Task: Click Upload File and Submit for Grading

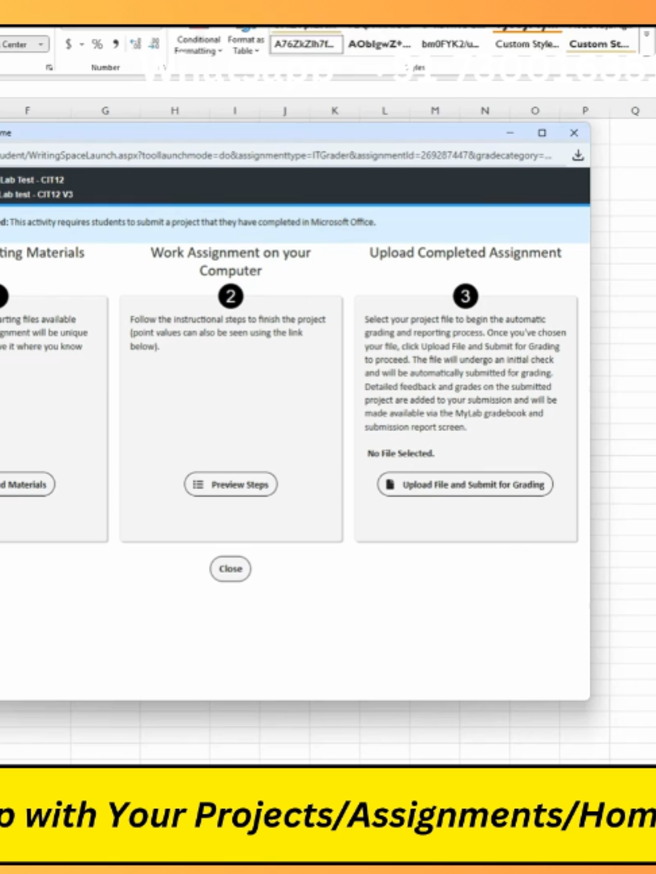Action: 465,484
